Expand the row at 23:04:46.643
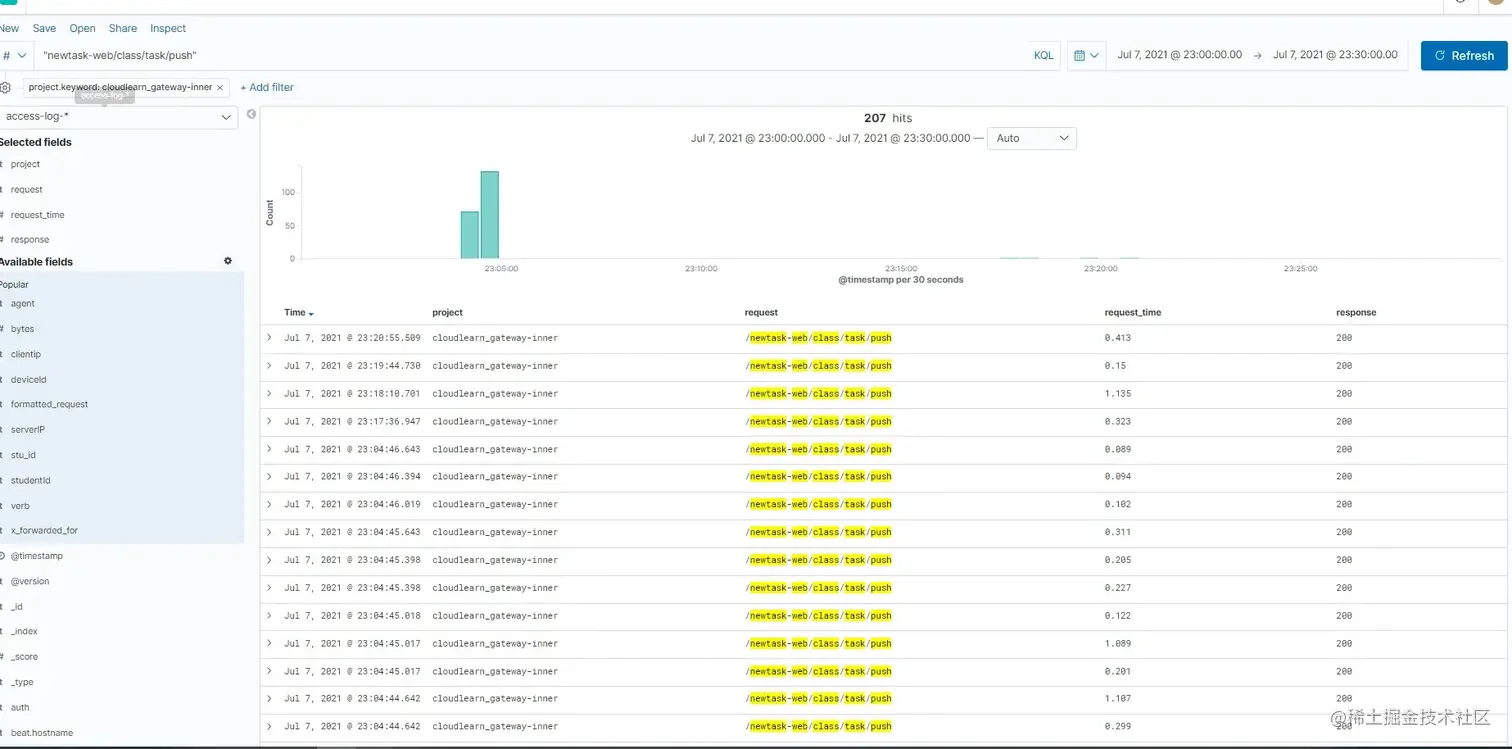This screenshot has height=749, width=1512. [269, 449]
